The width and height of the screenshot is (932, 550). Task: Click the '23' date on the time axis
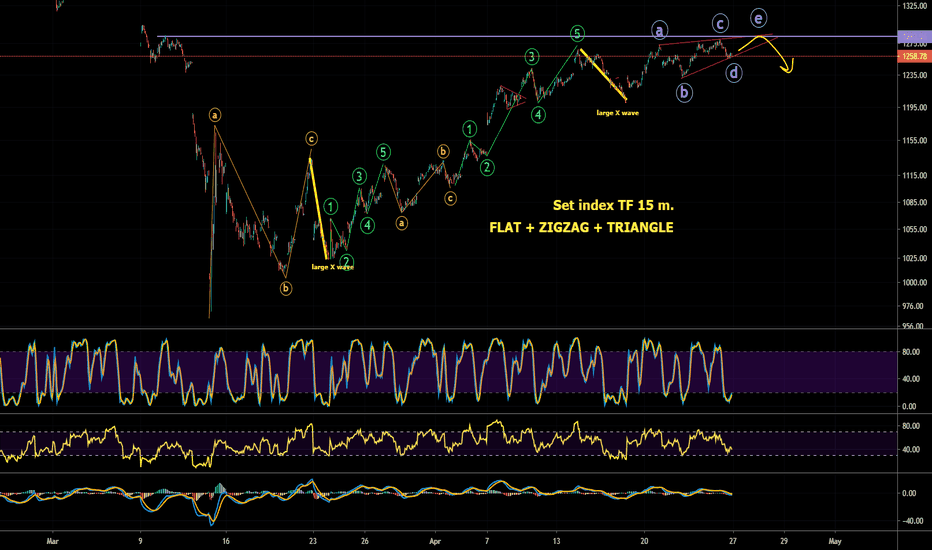tap(313, 541)
